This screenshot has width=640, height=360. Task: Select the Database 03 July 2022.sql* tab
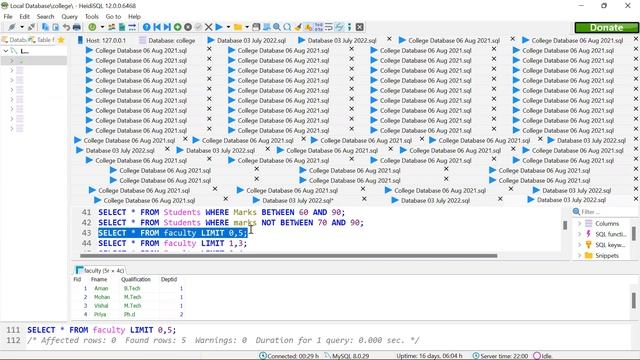click(298, 200)
